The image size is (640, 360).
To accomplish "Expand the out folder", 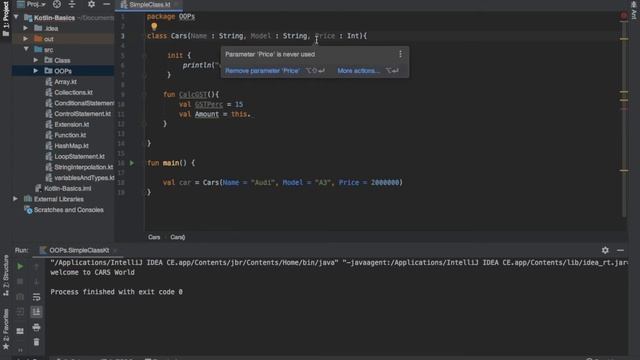I will point(26,39).
